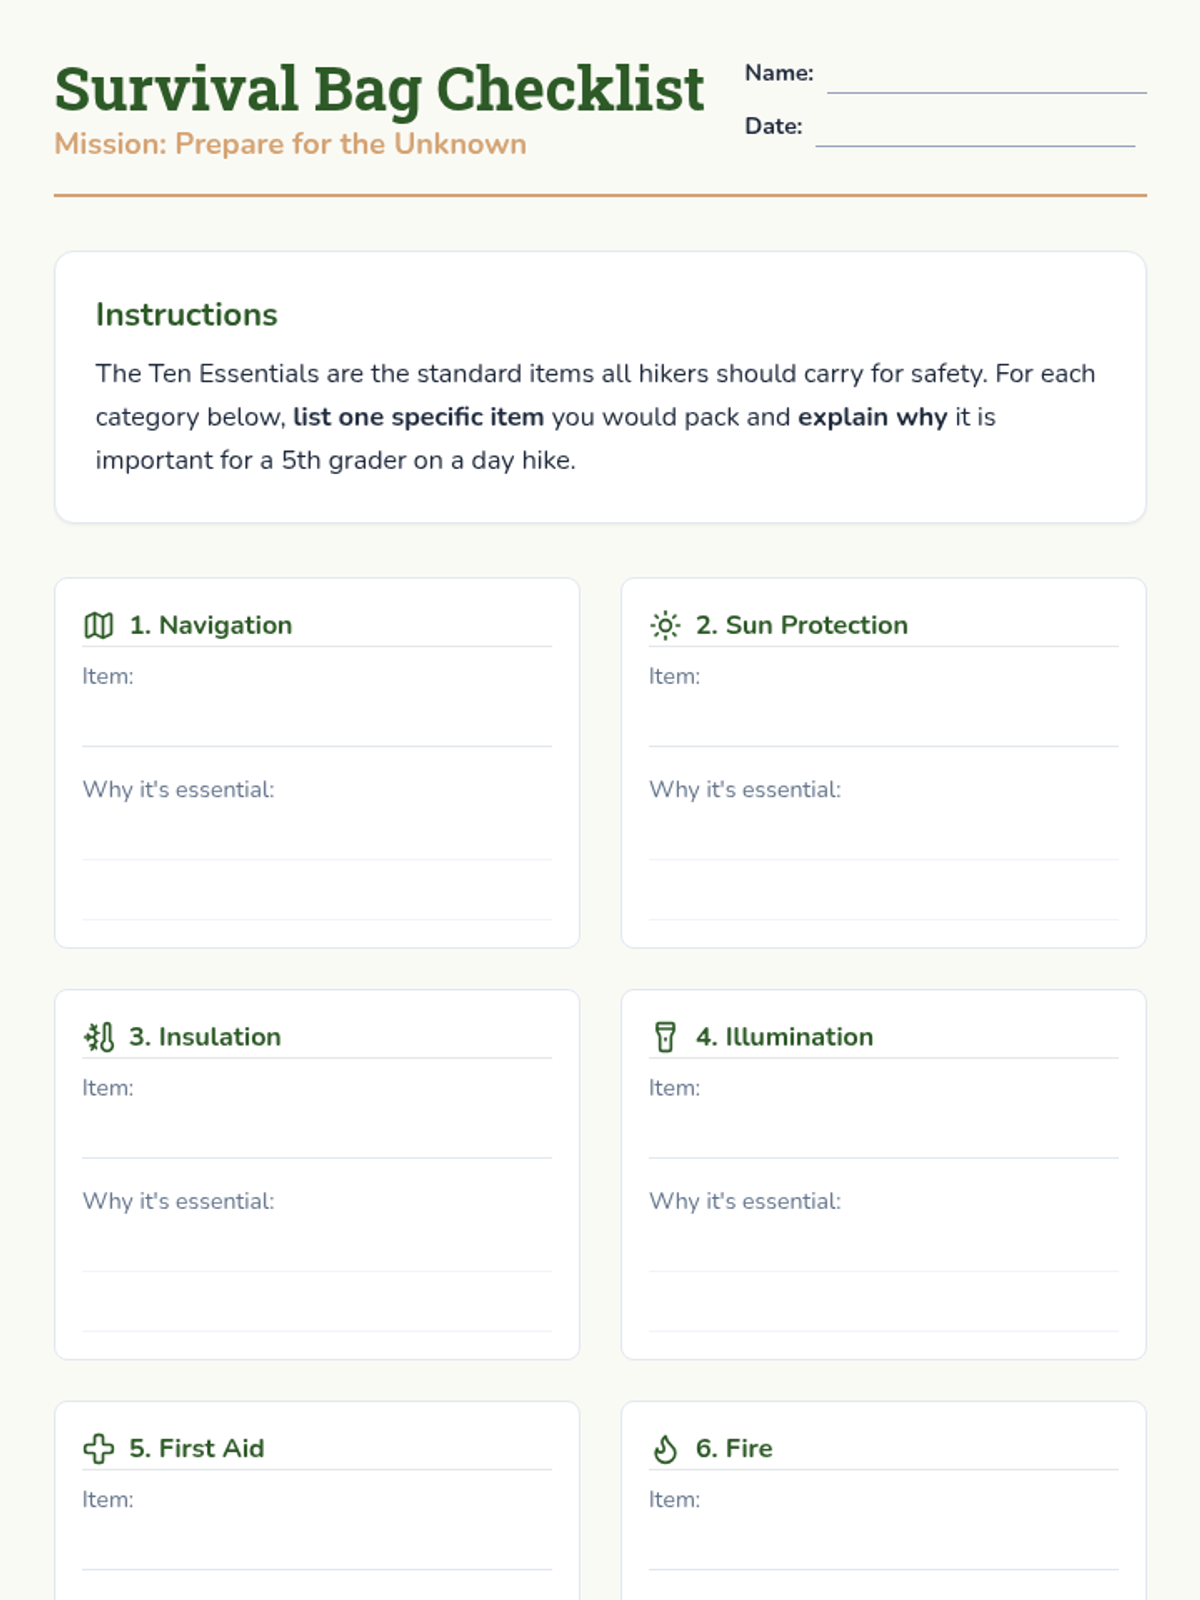Viewport: 1200px width, 1600px height.
Task: Click the Survival Bag Checklist title
Action: click(379, 88)
